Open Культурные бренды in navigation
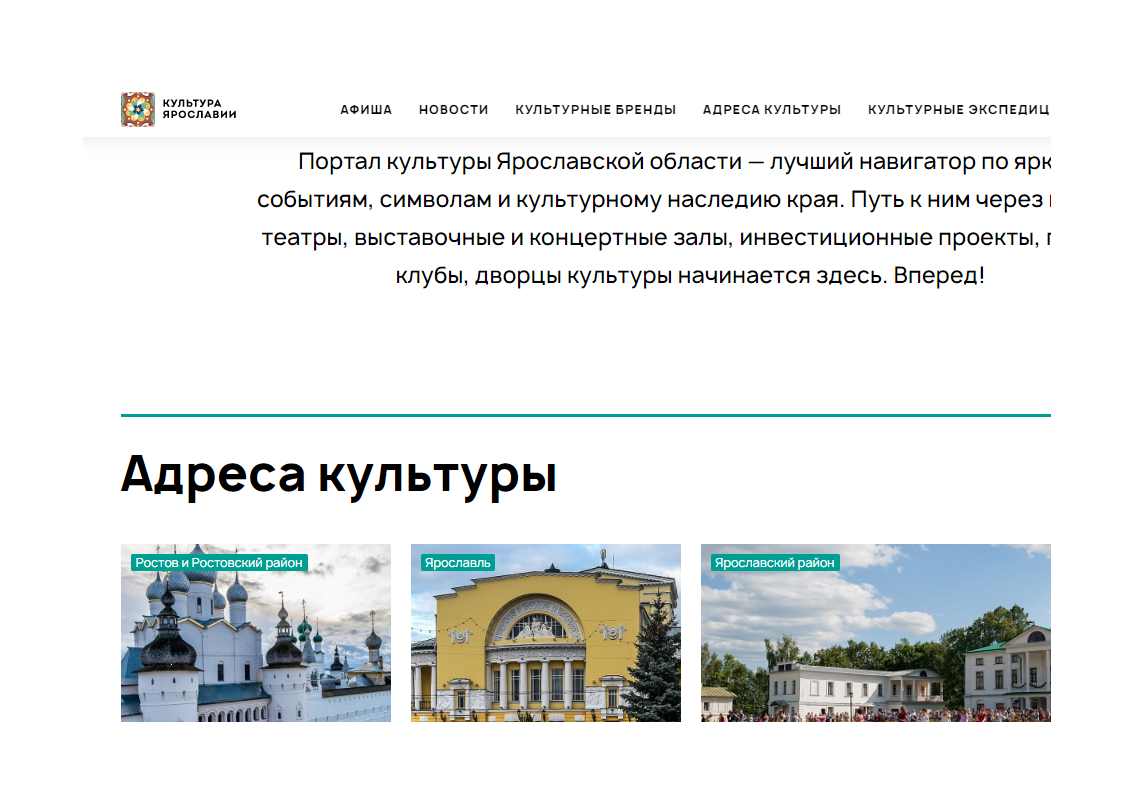The image size is (1122, 793). pyautogui.click(x=595, y=110)
